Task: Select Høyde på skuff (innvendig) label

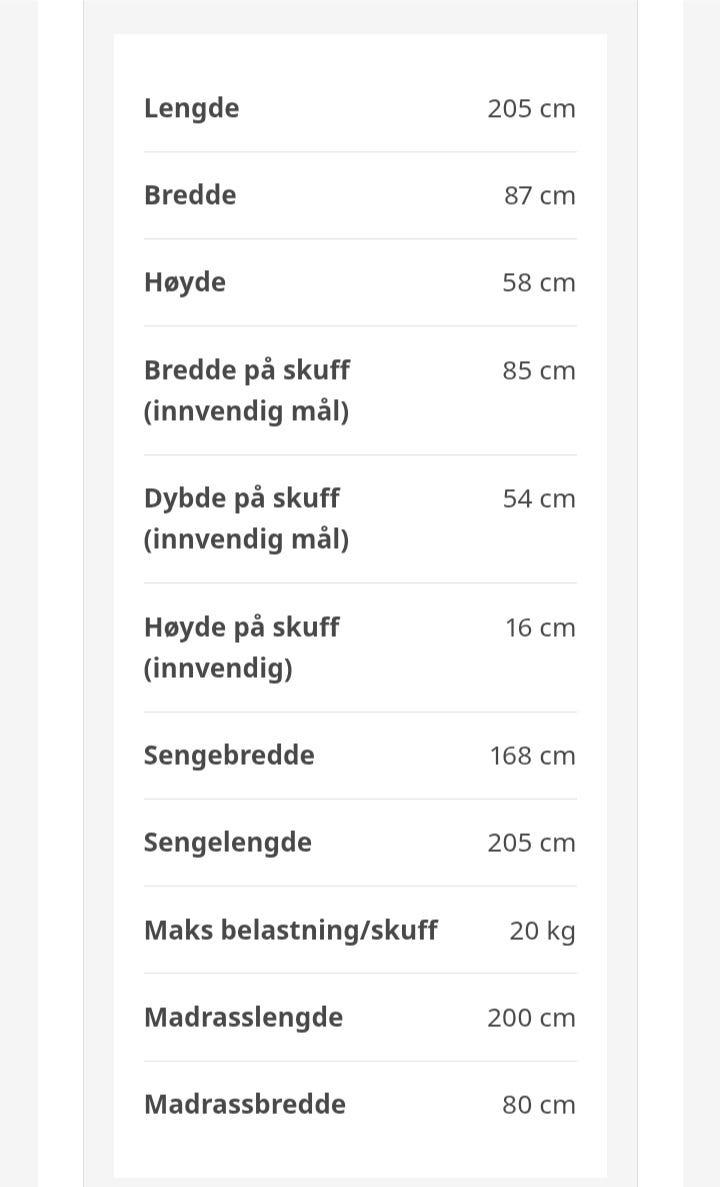Action: (x=242, y=647)
